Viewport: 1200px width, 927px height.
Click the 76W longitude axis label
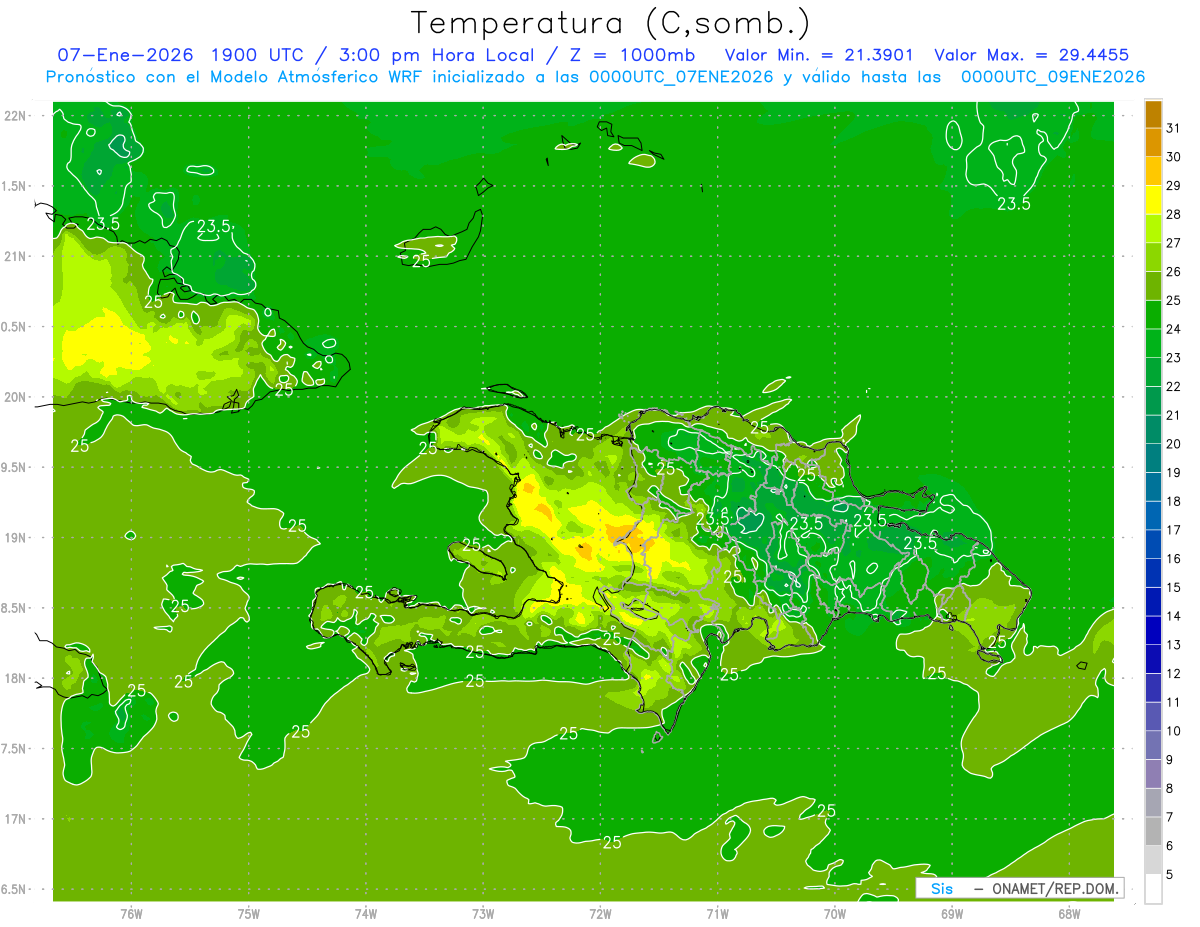pyautogui.click(x=131, y=913)
